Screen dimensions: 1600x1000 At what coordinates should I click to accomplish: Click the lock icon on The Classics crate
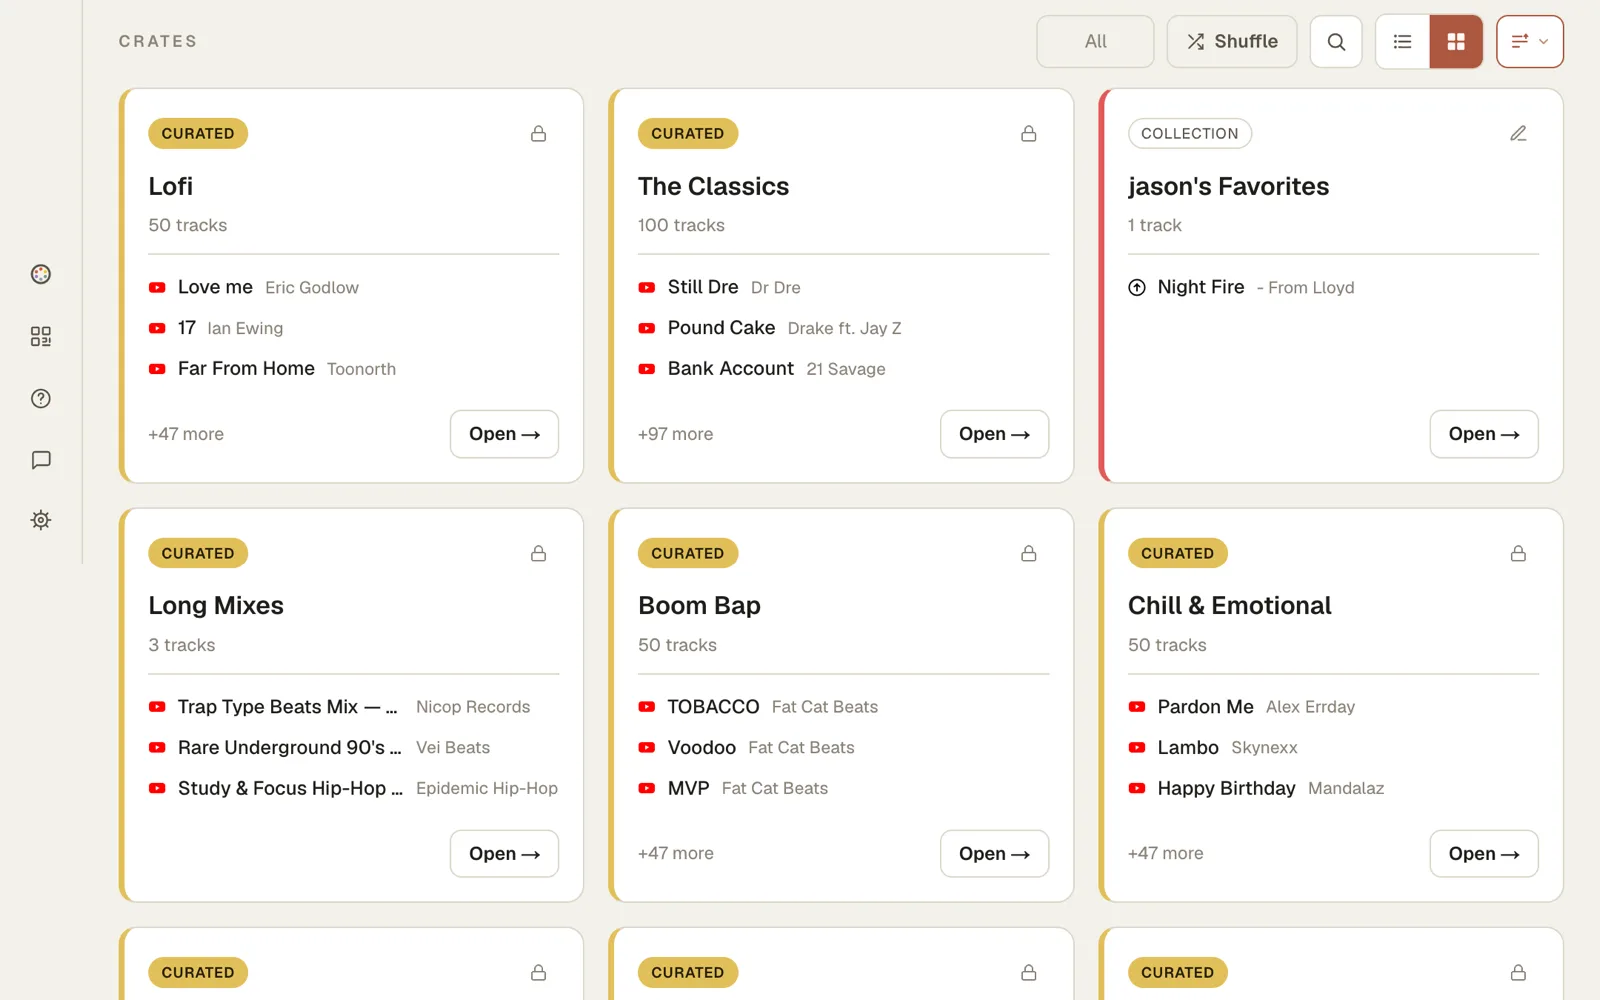tap(1028, 133)
